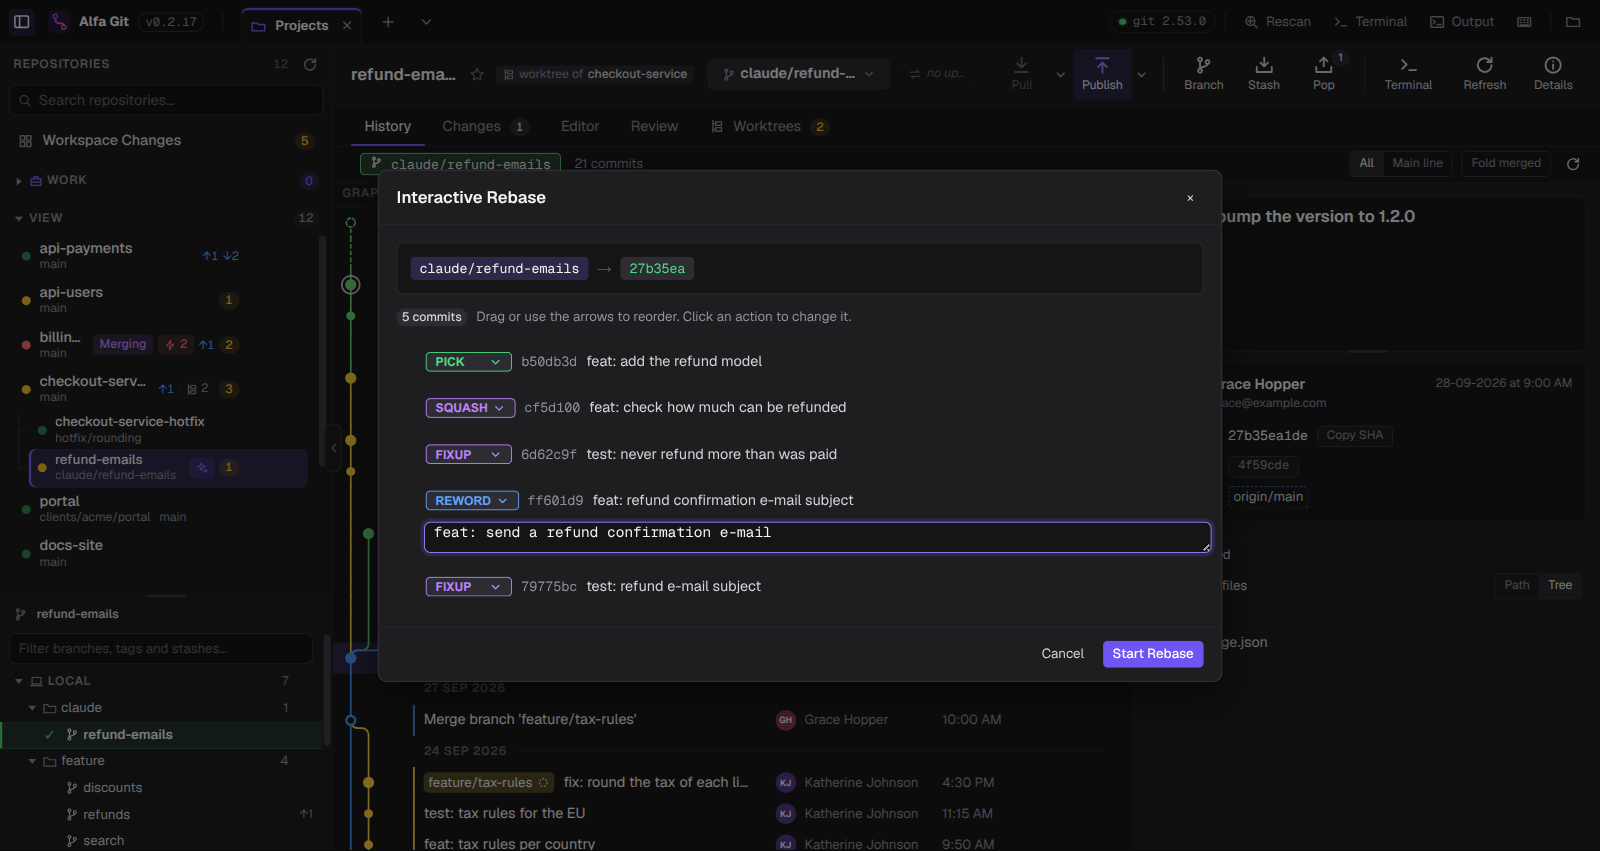
Task: Switch to the Review tab
Action: coord(654,127)
